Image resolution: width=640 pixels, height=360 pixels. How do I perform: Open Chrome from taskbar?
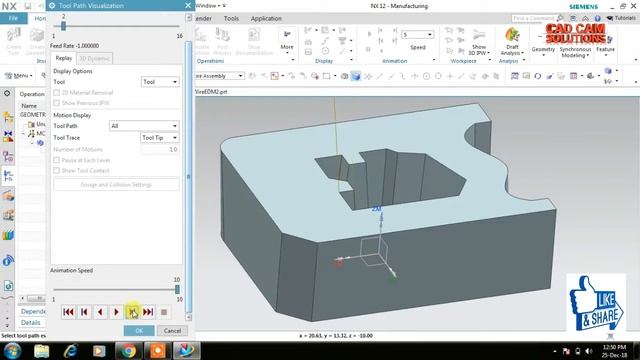(x=129, y=351)
